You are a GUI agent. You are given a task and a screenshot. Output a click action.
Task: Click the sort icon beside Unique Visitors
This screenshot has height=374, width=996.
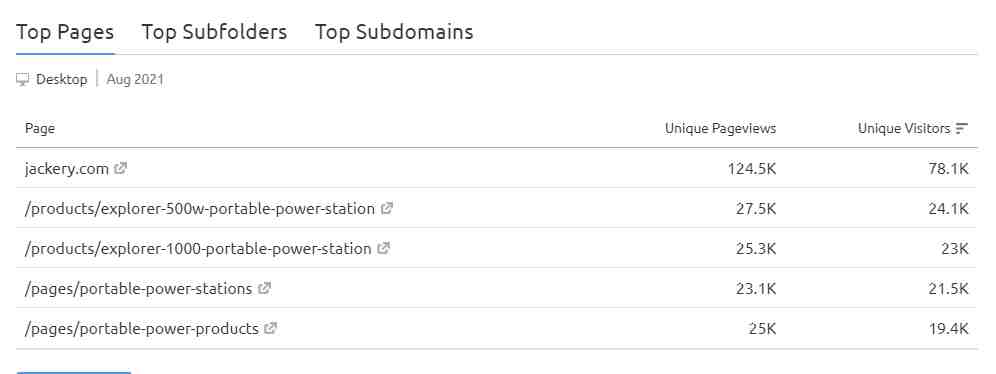(962, 128)
